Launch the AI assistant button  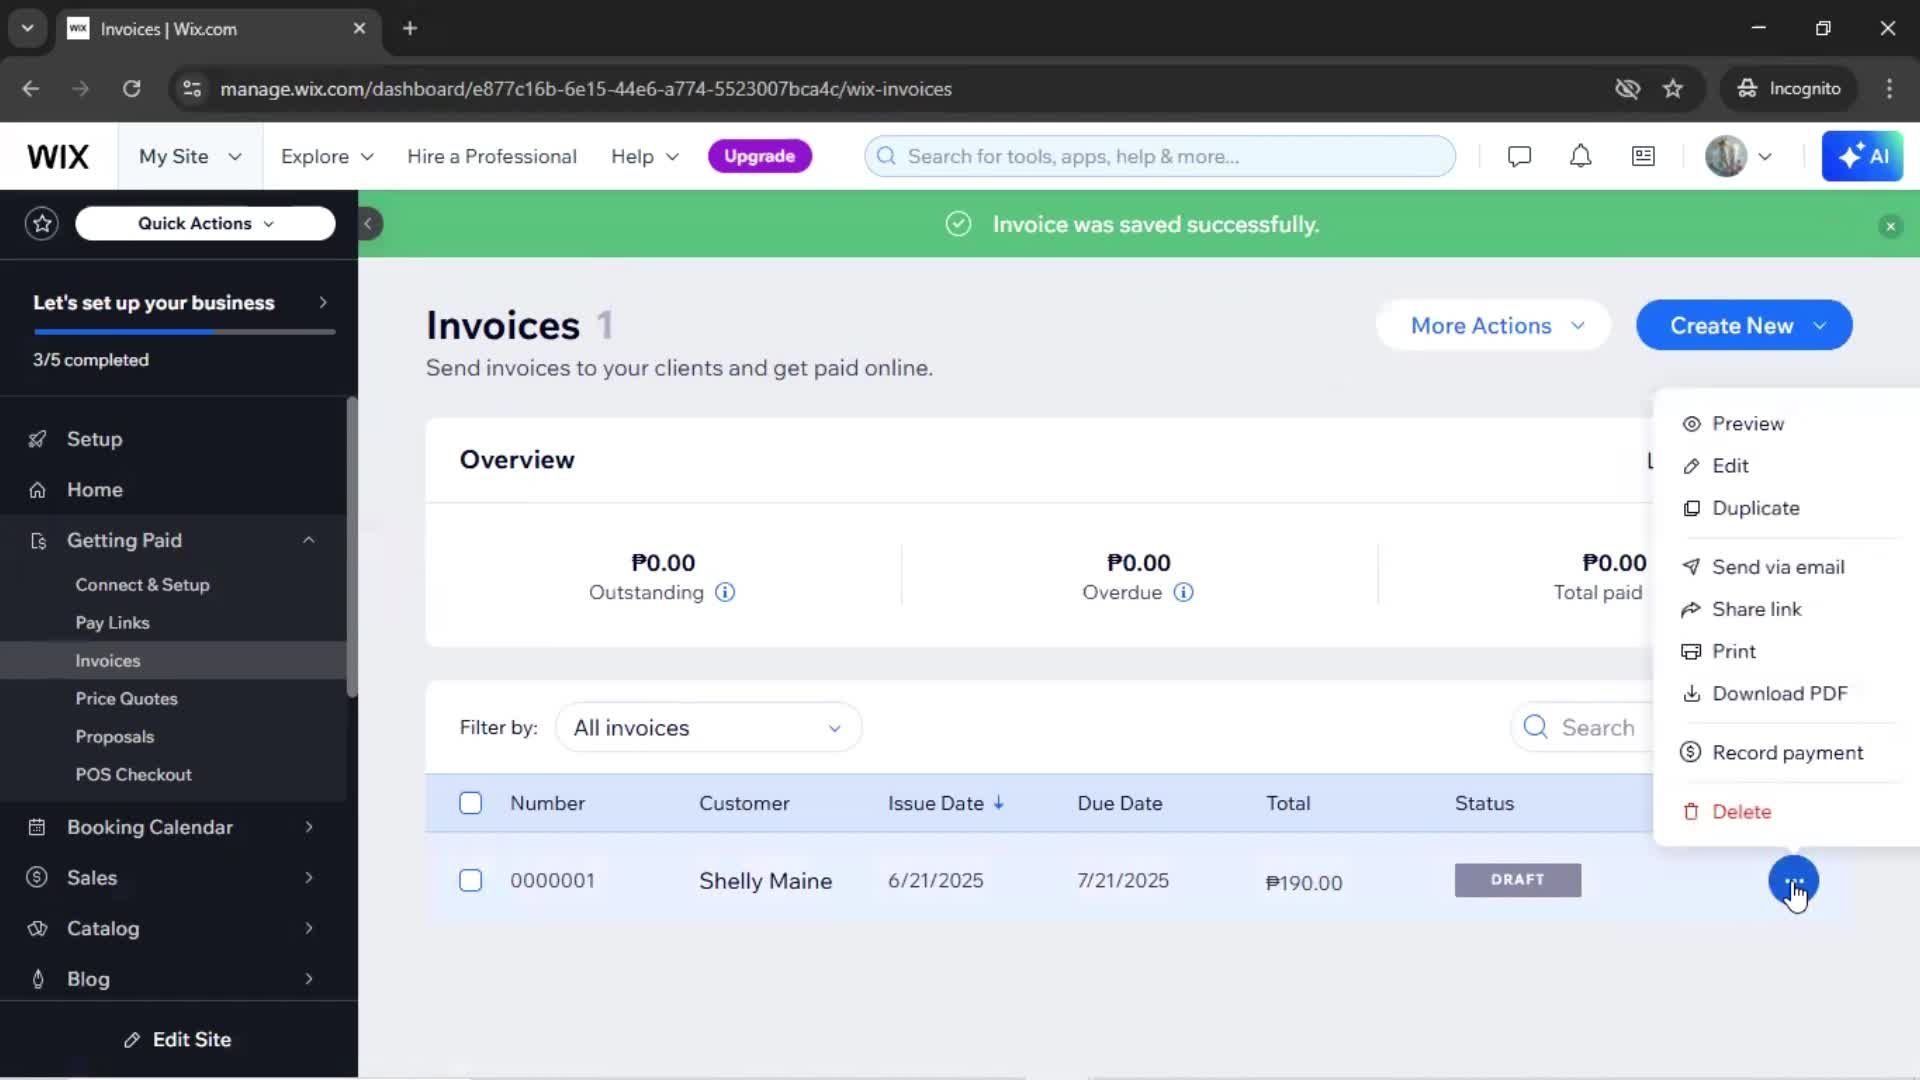point(1862,156)
